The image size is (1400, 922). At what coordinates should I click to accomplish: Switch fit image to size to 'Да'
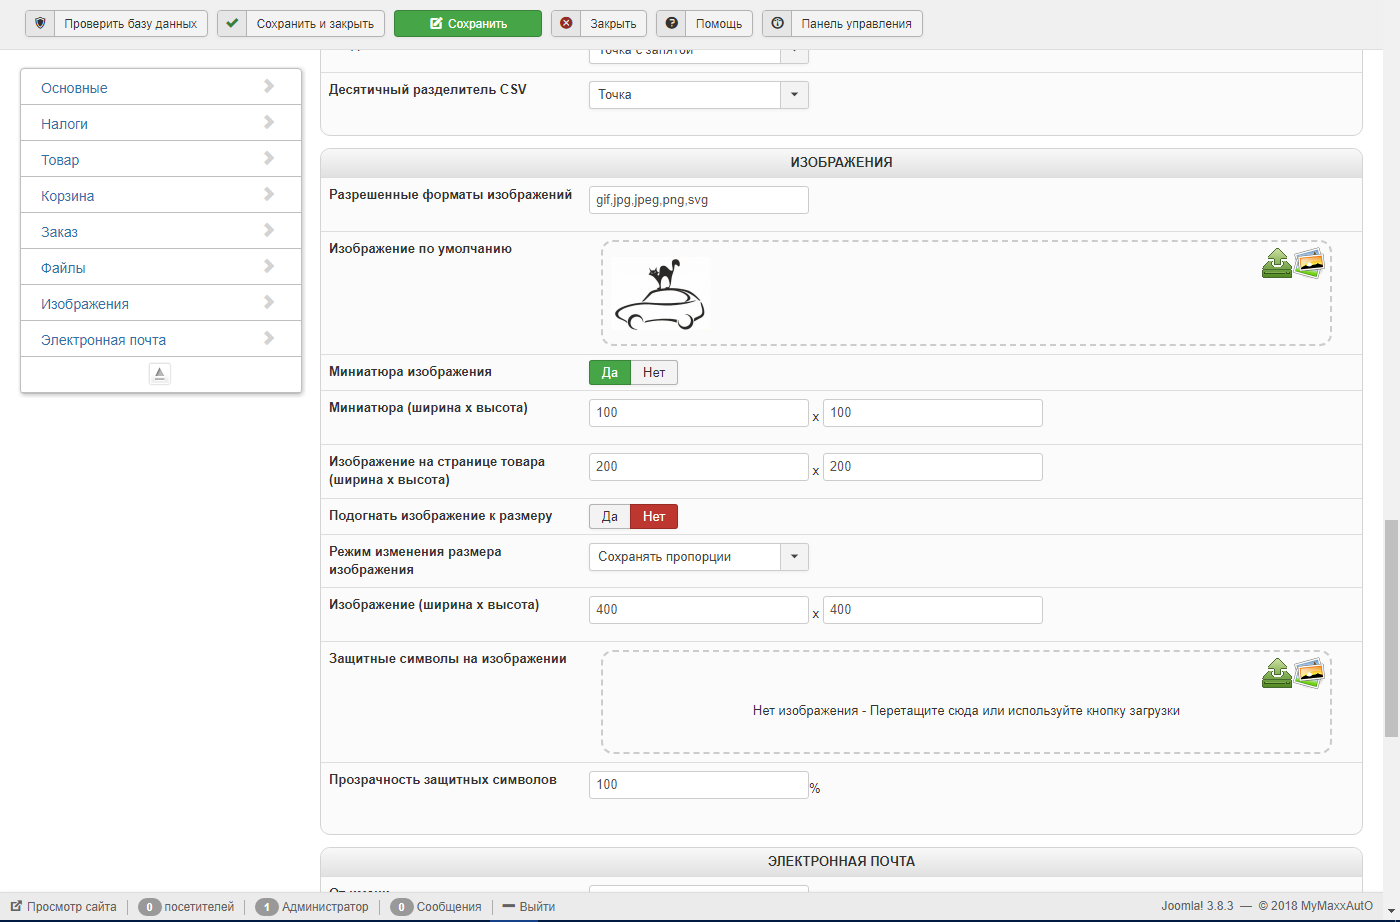610,517
